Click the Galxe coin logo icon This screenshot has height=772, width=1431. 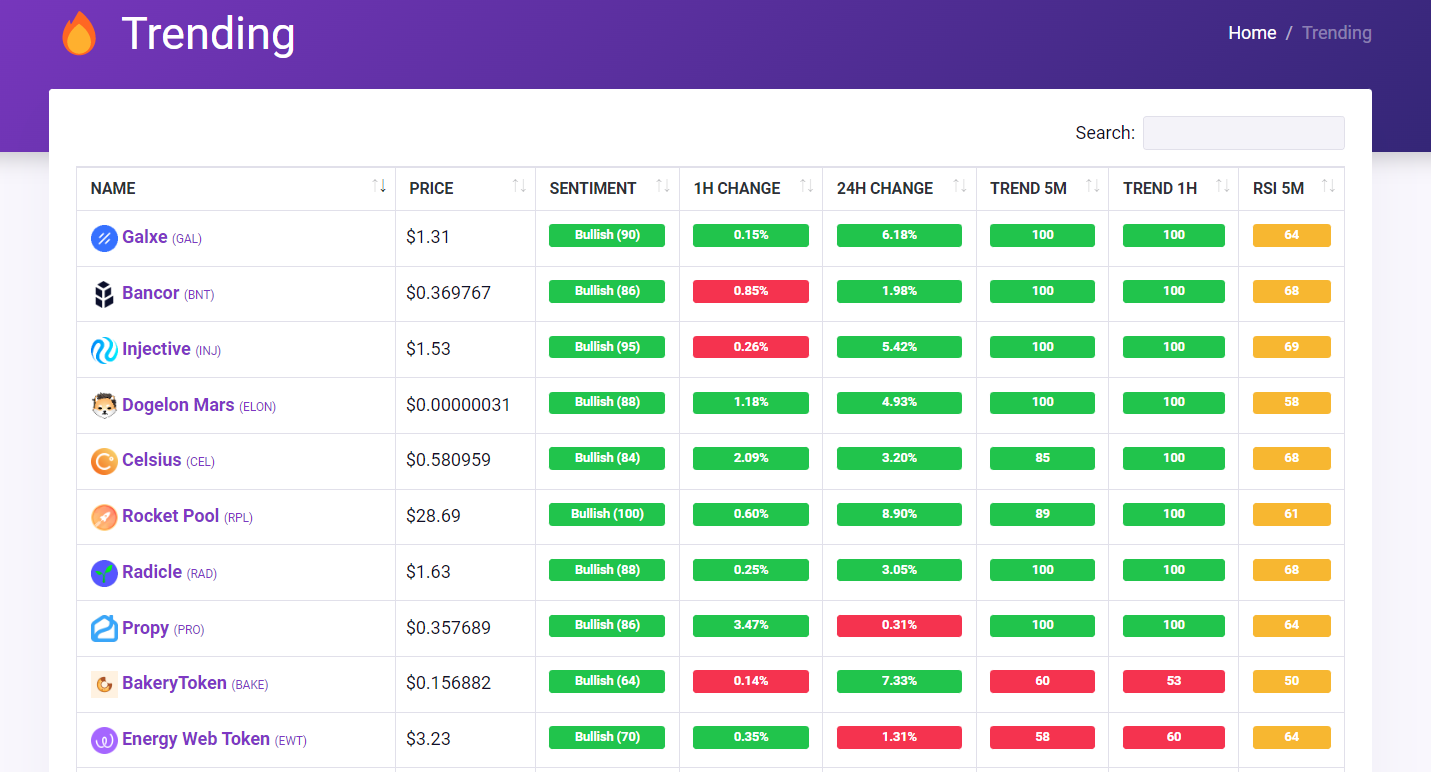(x=104, y=238)
